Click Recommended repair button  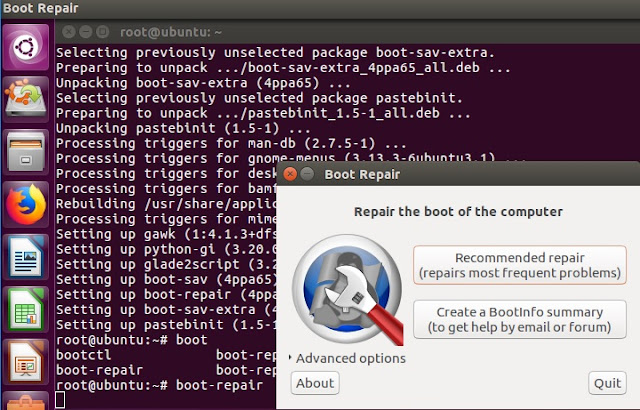coord(520,265)
